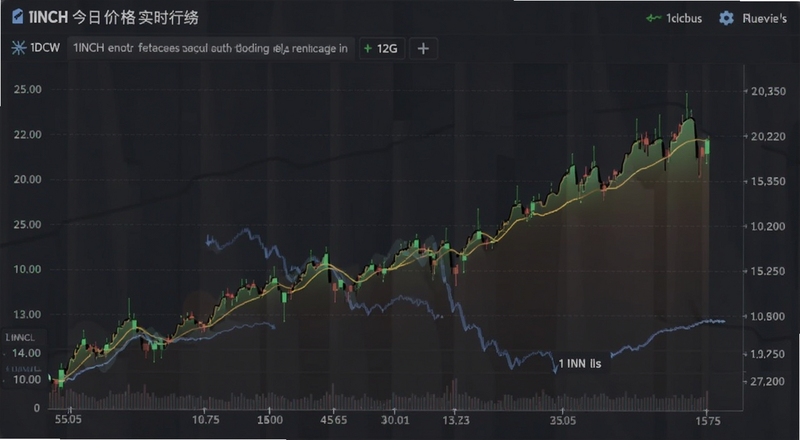Select the 10.75 time axis marker
The width and height of the screenshot is (800, 440).
[206, 420]
